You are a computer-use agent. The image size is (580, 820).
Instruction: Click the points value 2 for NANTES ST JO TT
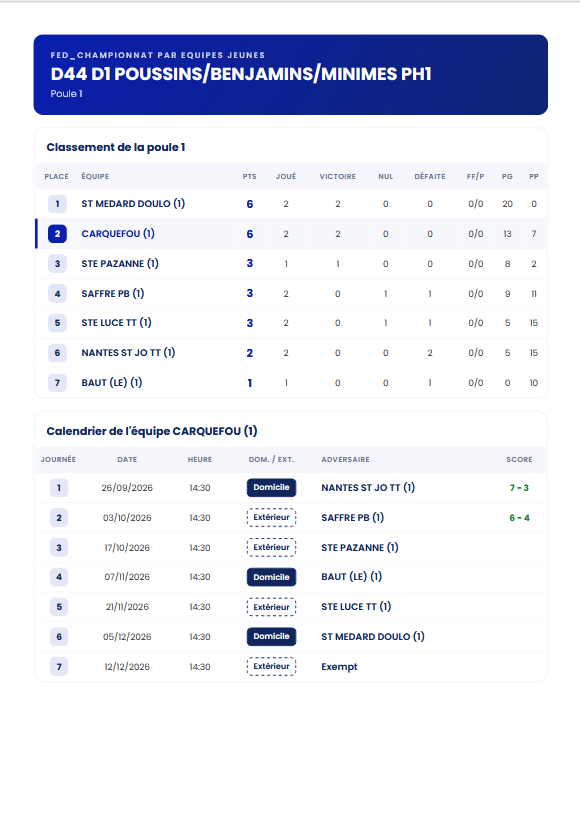249,352
